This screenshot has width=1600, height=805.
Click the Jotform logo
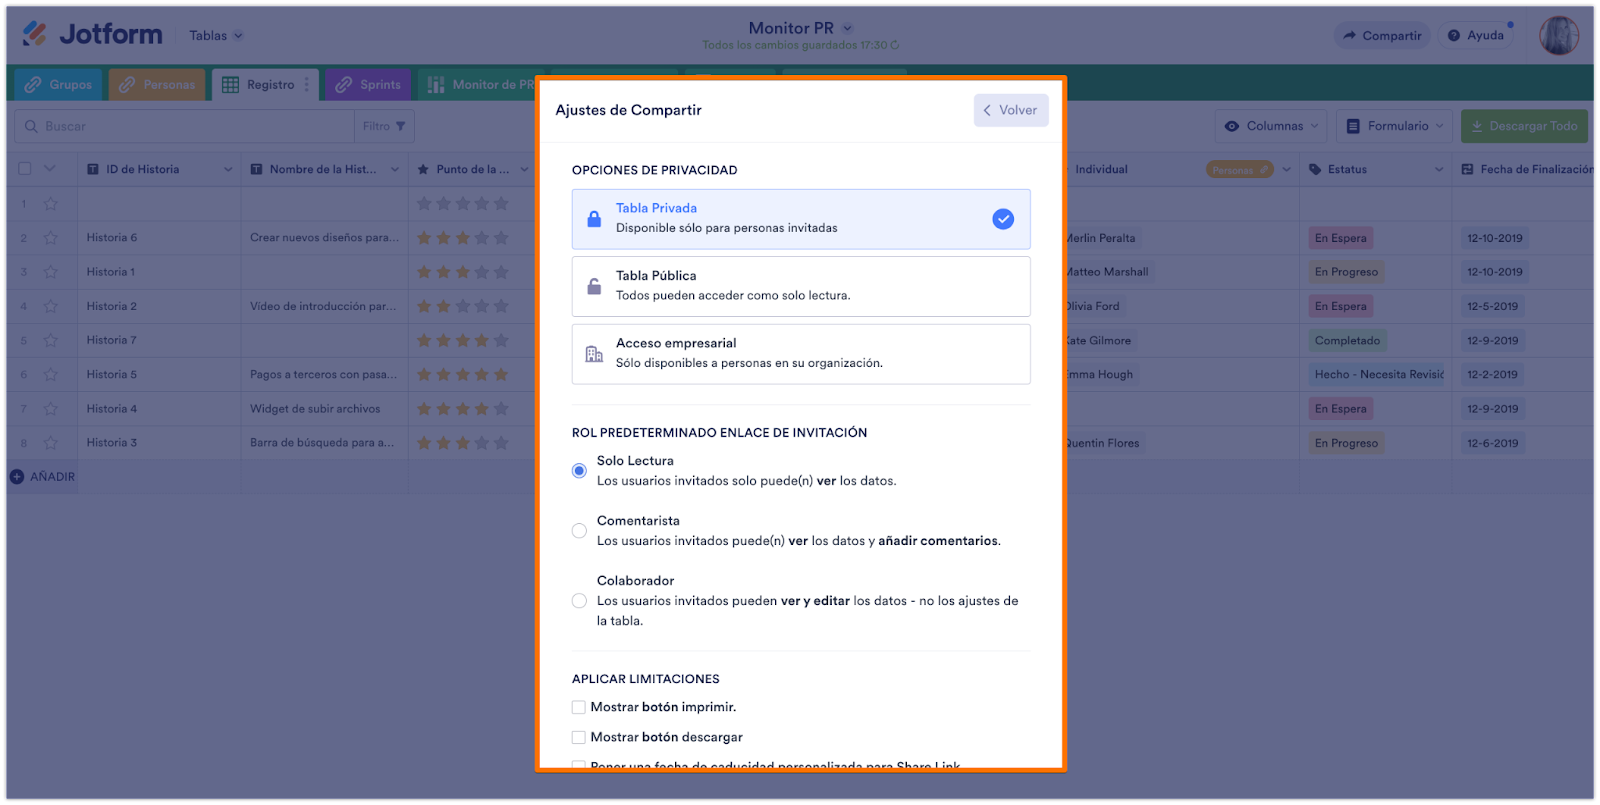pos(92,35)
